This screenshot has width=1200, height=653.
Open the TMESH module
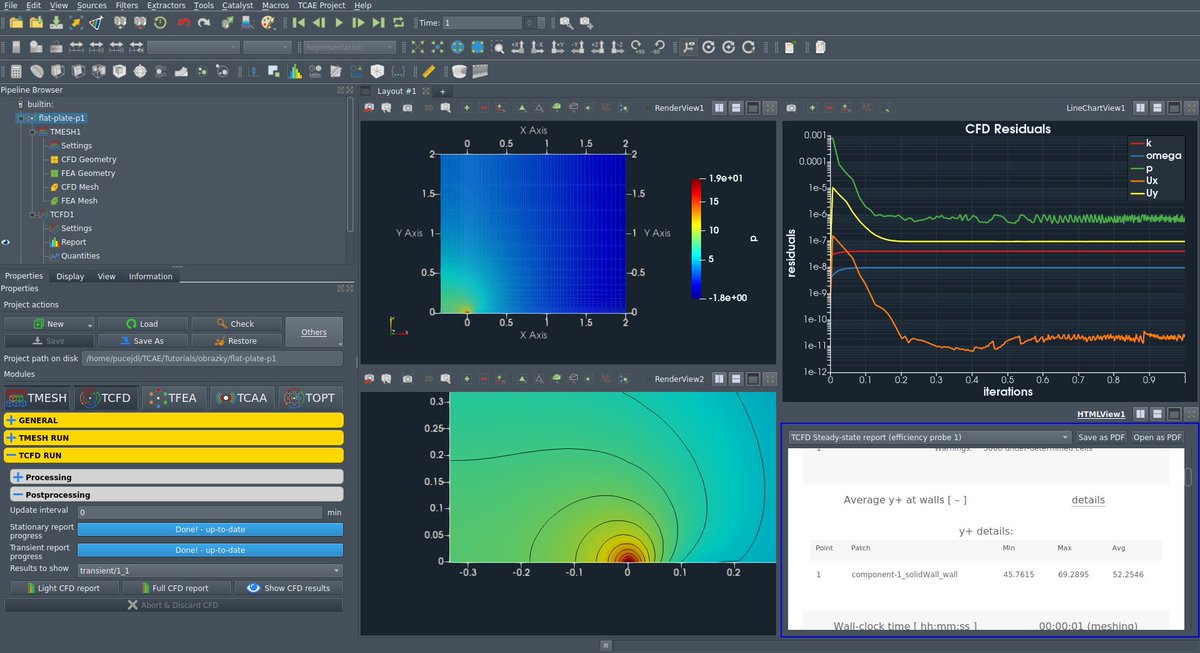(x=38, y=397)
